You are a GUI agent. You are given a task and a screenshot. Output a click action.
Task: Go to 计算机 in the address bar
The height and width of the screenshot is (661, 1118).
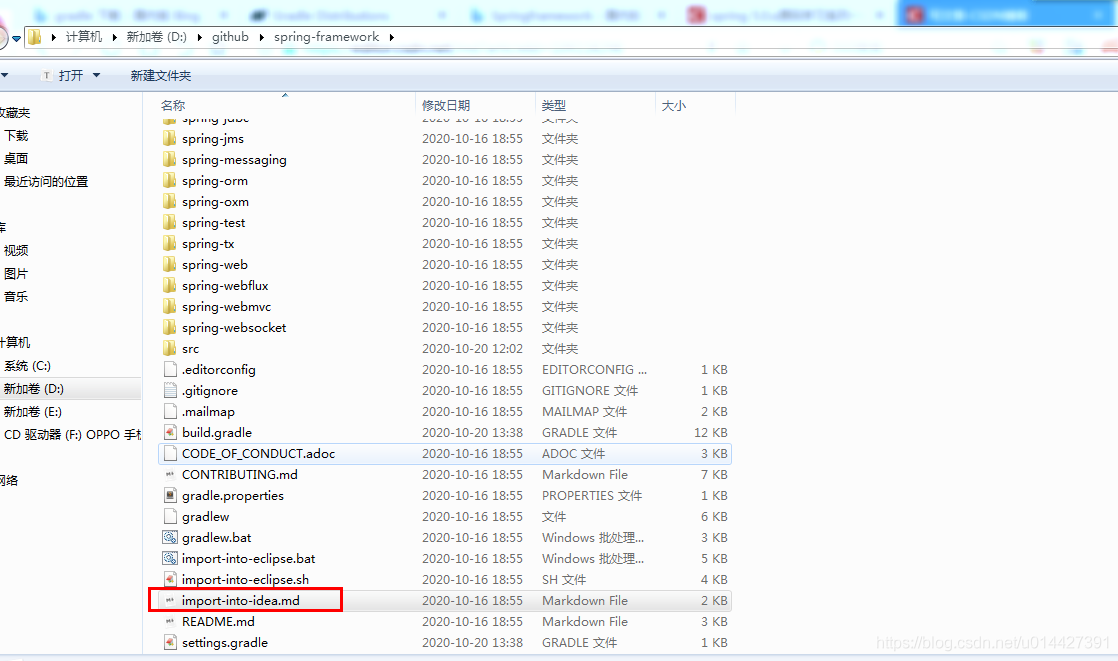[84, 37]
